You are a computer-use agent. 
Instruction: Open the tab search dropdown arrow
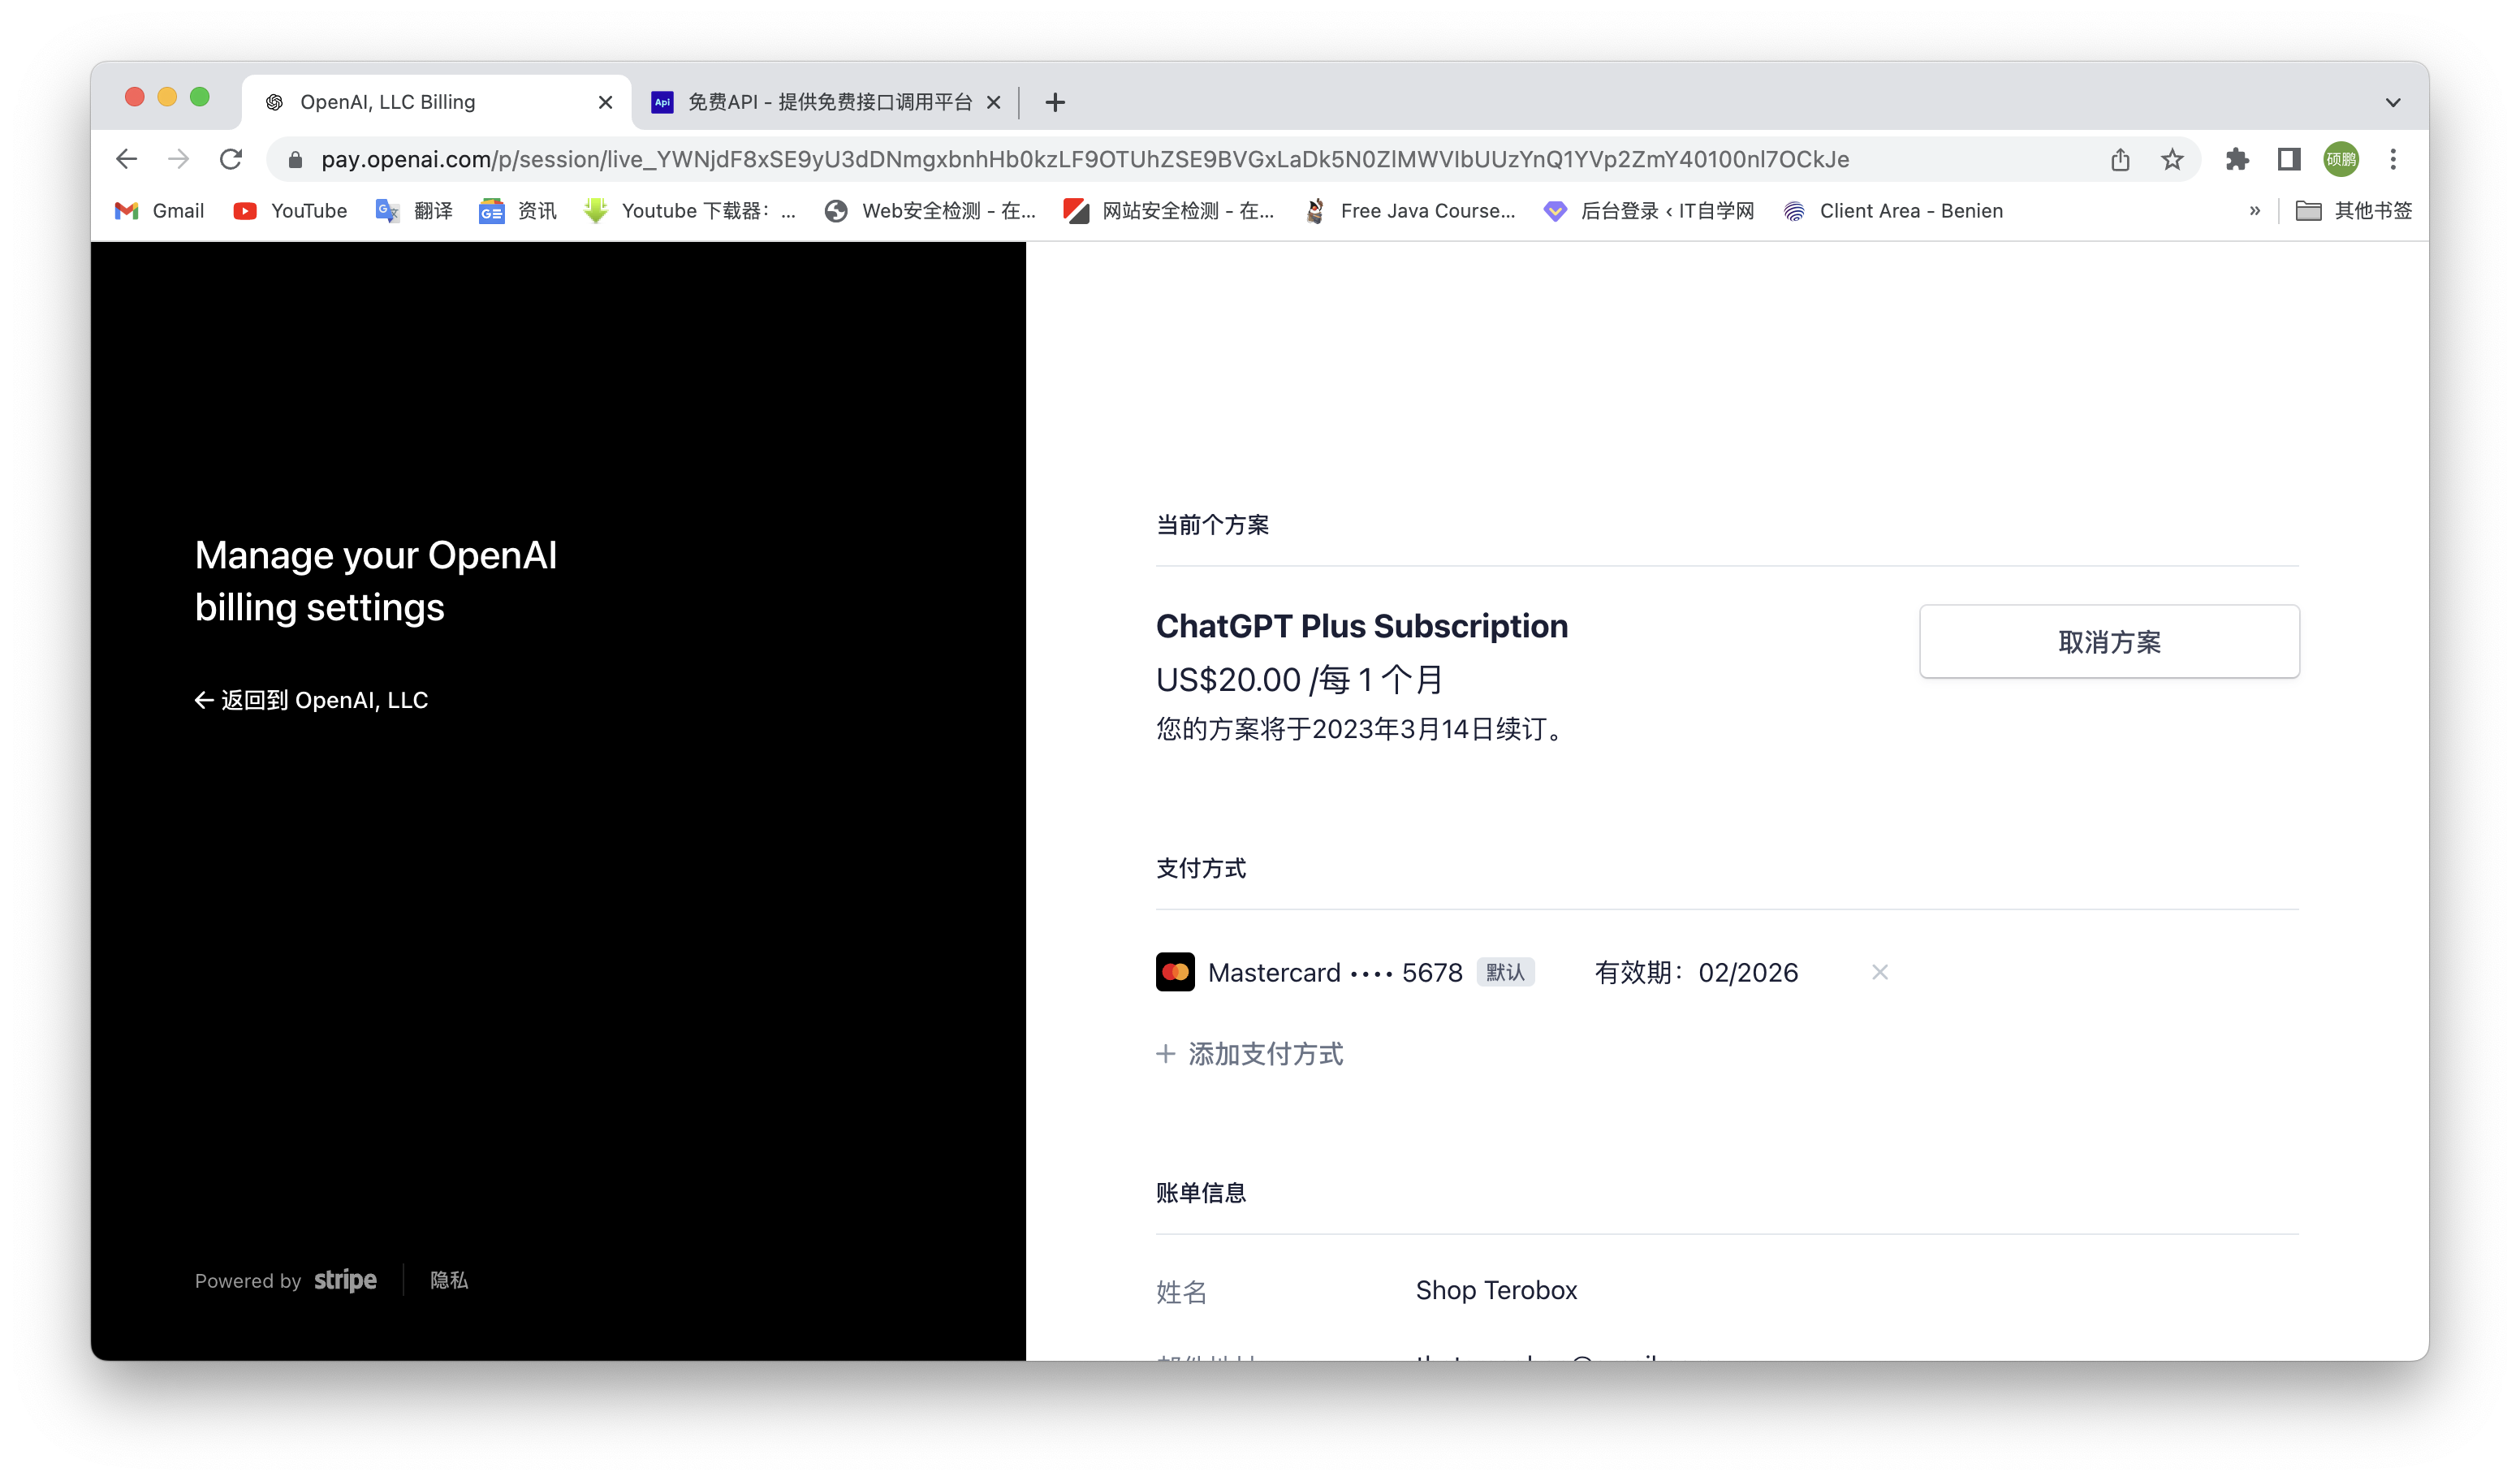tap(2392, 102)
